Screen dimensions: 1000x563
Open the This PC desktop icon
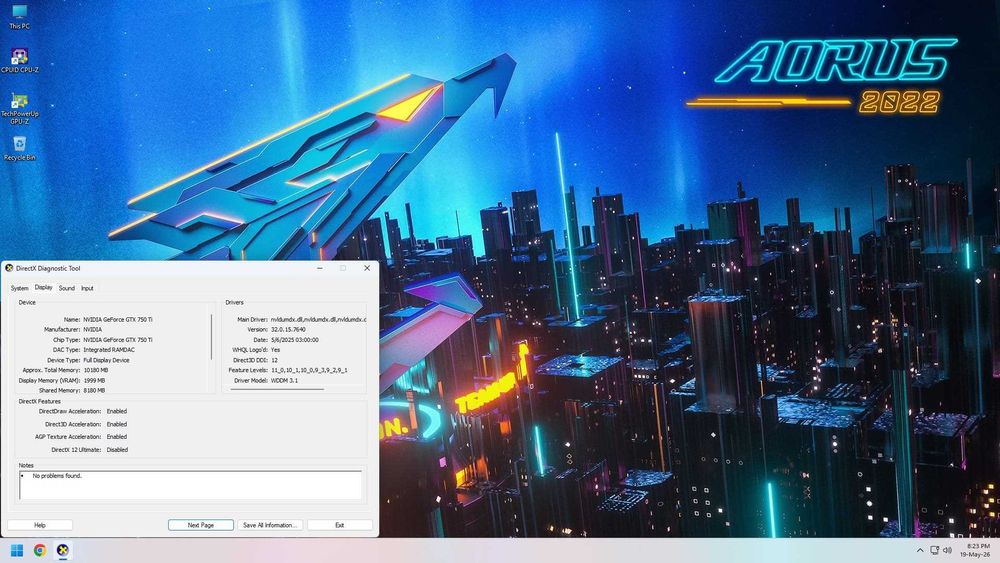pyautogui.click(x=19, y=17)
